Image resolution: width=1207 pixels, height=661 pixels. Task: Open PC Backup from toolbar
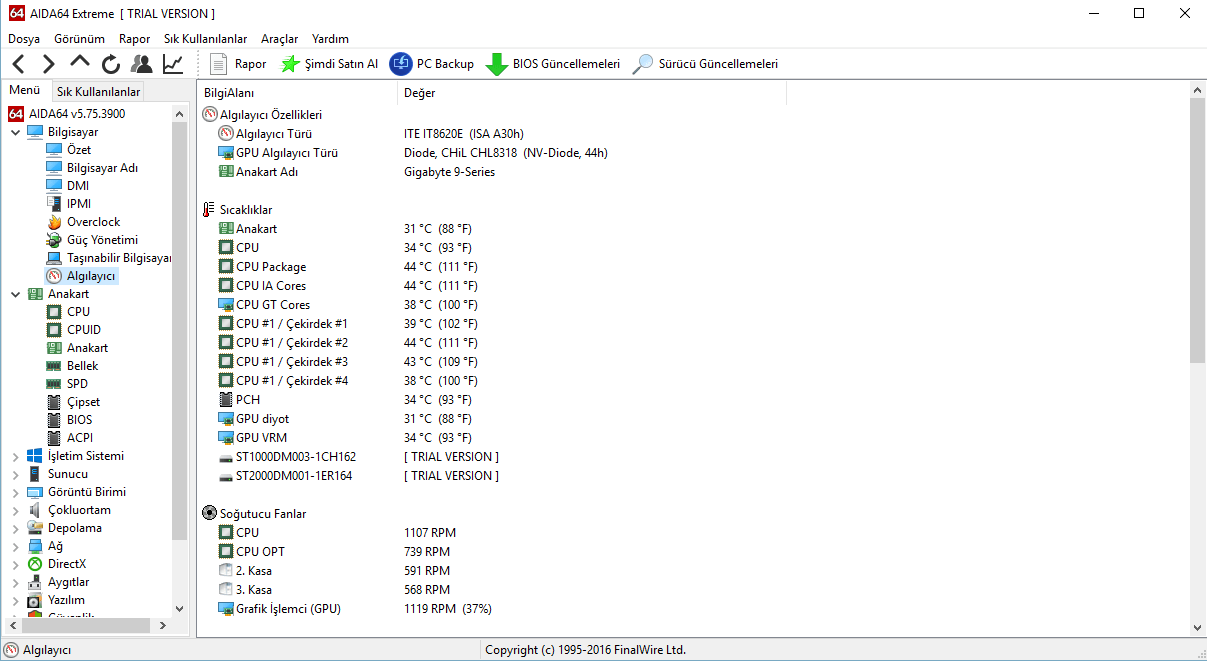click(x=432, y=64)
